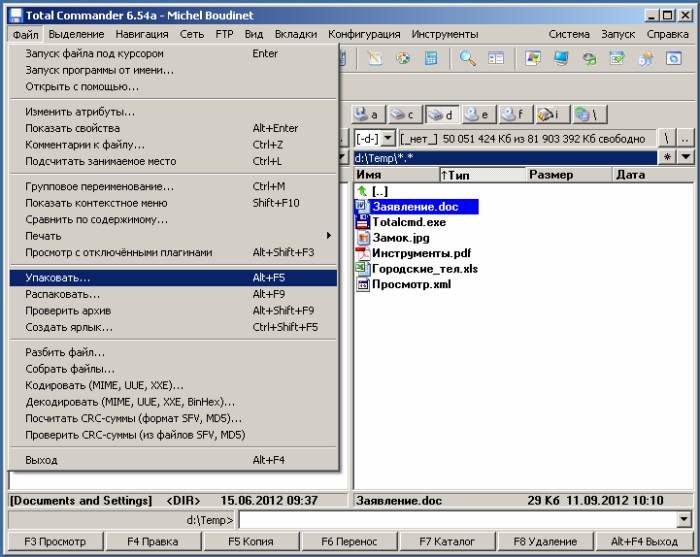Viewport: 700px width, 557px height.
Task: Choose Упаковать… from the Файл menu
Action: (x=173, y=278)
